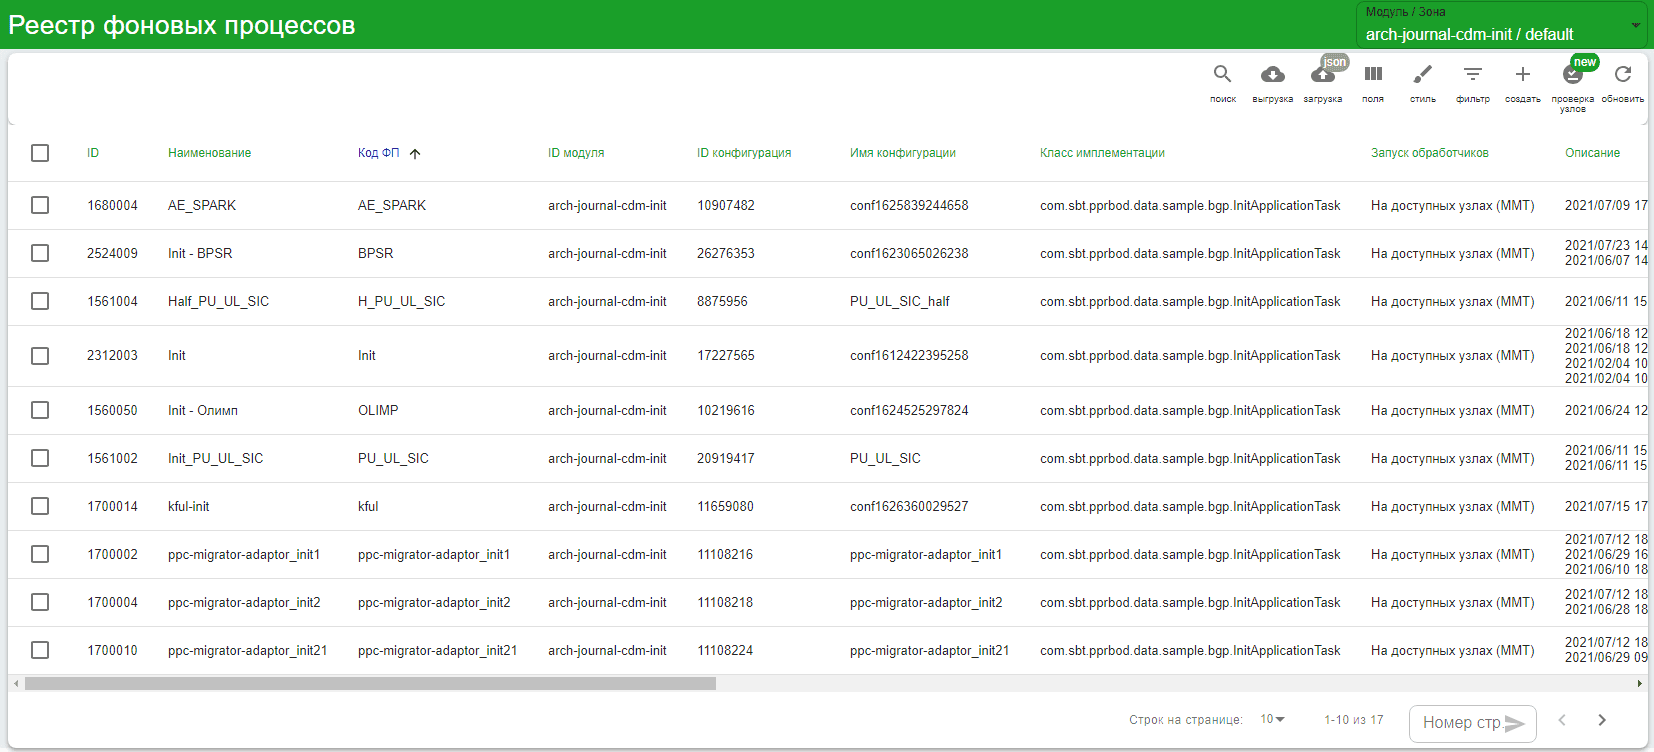1654x752 pixels.
Task: Tick the select-all checkbox in table header
Action: (x=40, y=153)
